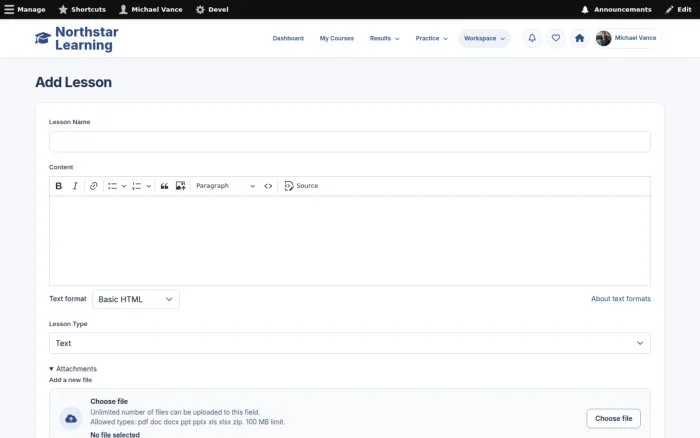Insert a bulleted list
The width and height of the screenshot is (700, 438).
point(112,186)
